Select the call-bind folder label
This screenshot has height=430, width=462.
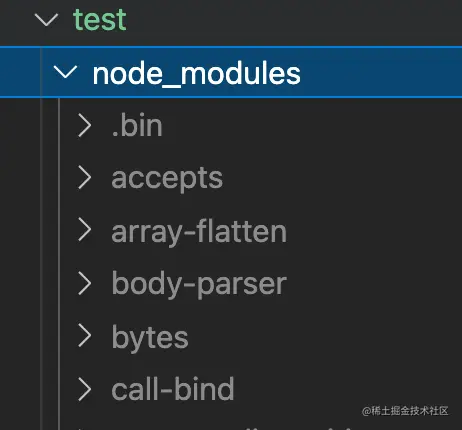point(173,389)
